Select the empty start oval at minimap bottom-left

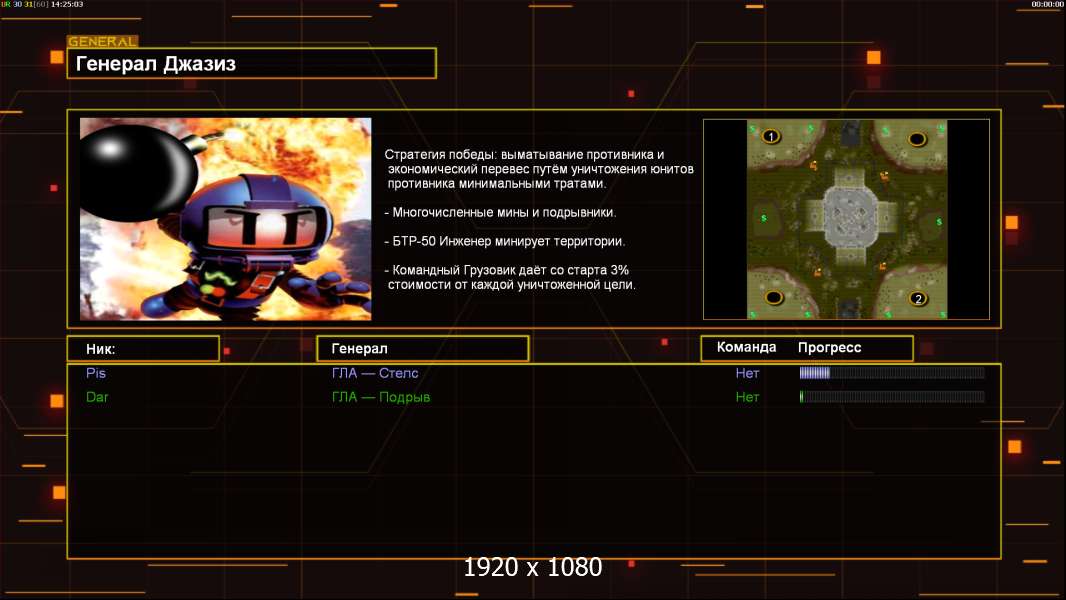pos(774,297)
